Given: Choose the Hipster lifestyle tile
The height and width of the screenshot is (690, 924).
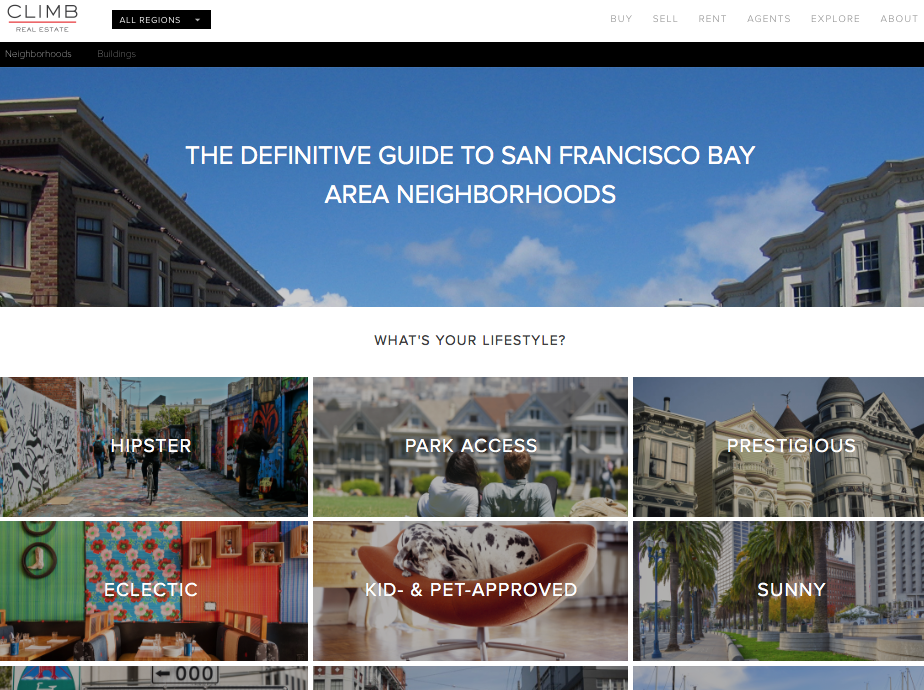Looking at the screenshot, I should 154,447.
